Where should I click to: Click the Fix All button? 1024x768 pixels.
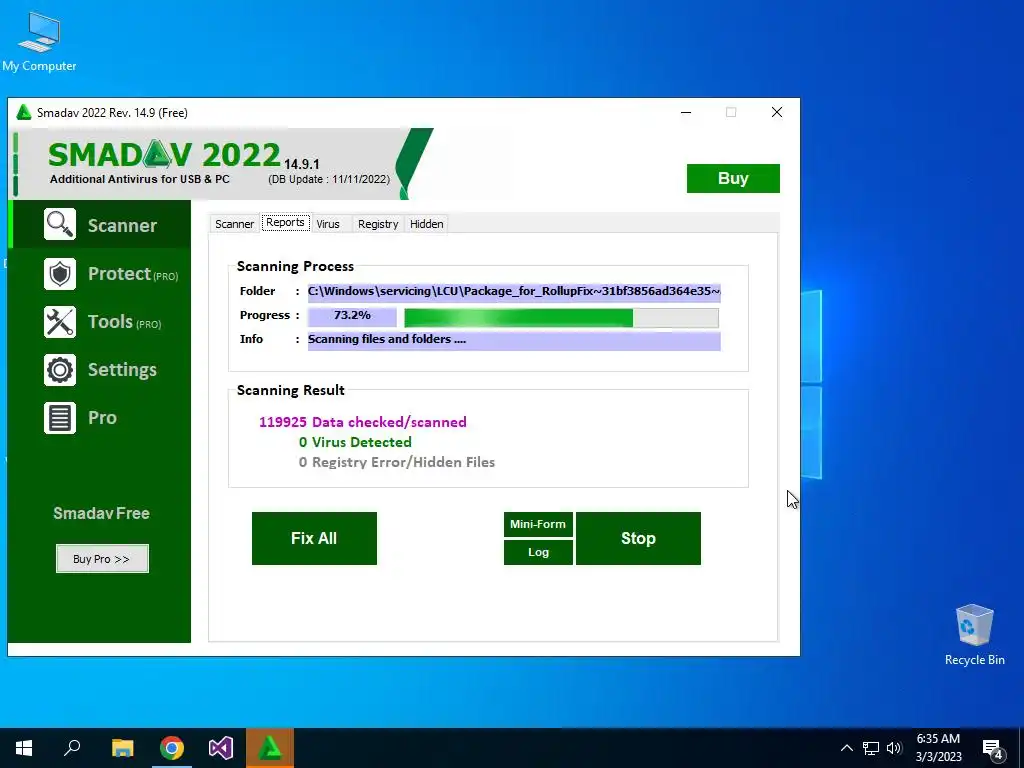(x=314, y=538)
